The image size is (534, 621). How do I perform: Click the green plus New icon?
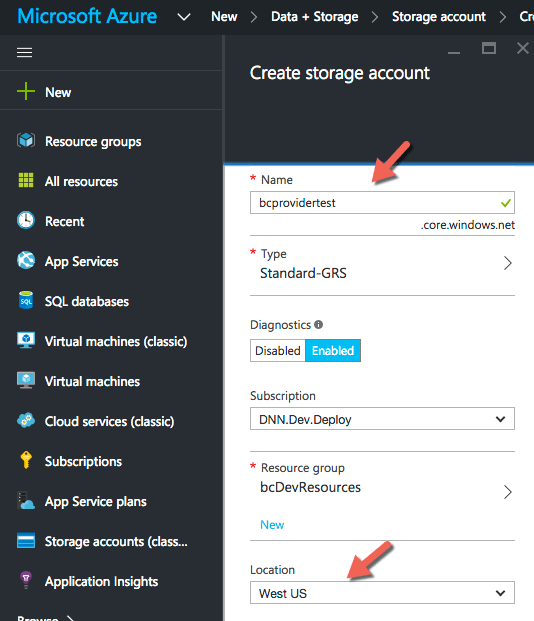point(26,91)
